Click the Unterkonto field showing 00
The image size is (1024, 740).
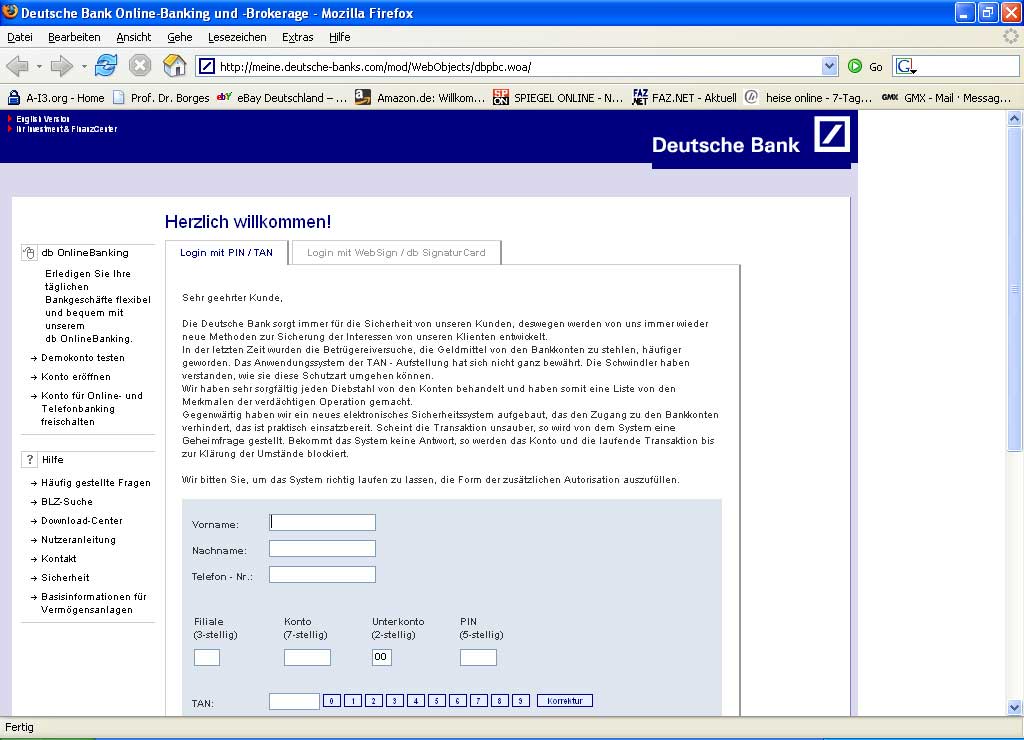pyautogui.click(x=382, y=657)
